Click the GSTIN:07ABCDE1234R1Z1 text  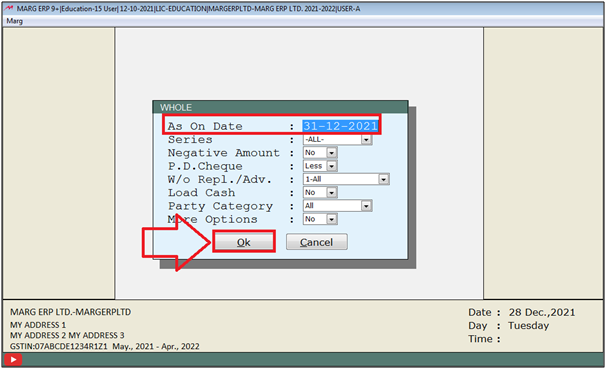click(x=59, y=346)
